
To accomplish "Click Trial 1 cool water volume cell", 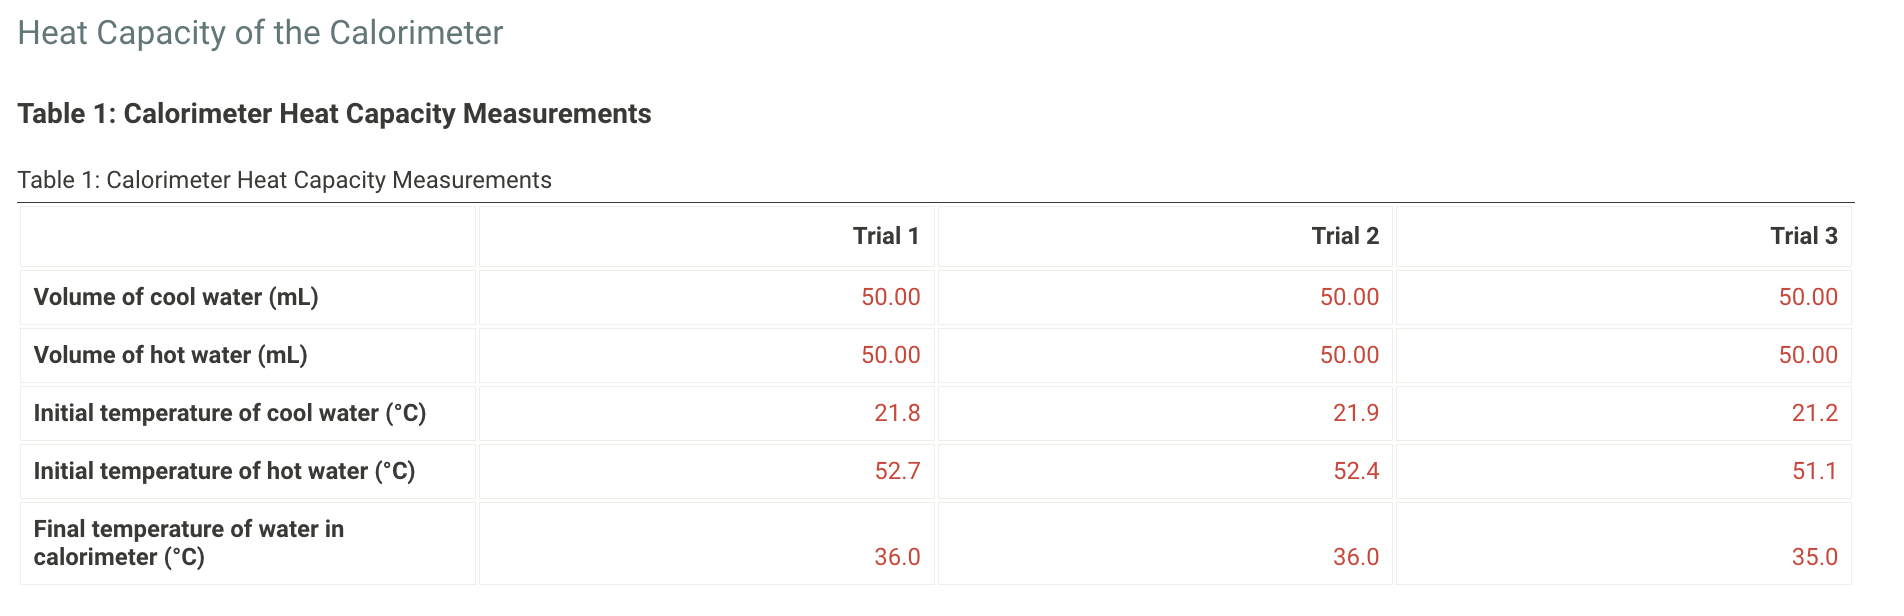I will point(706,297).
